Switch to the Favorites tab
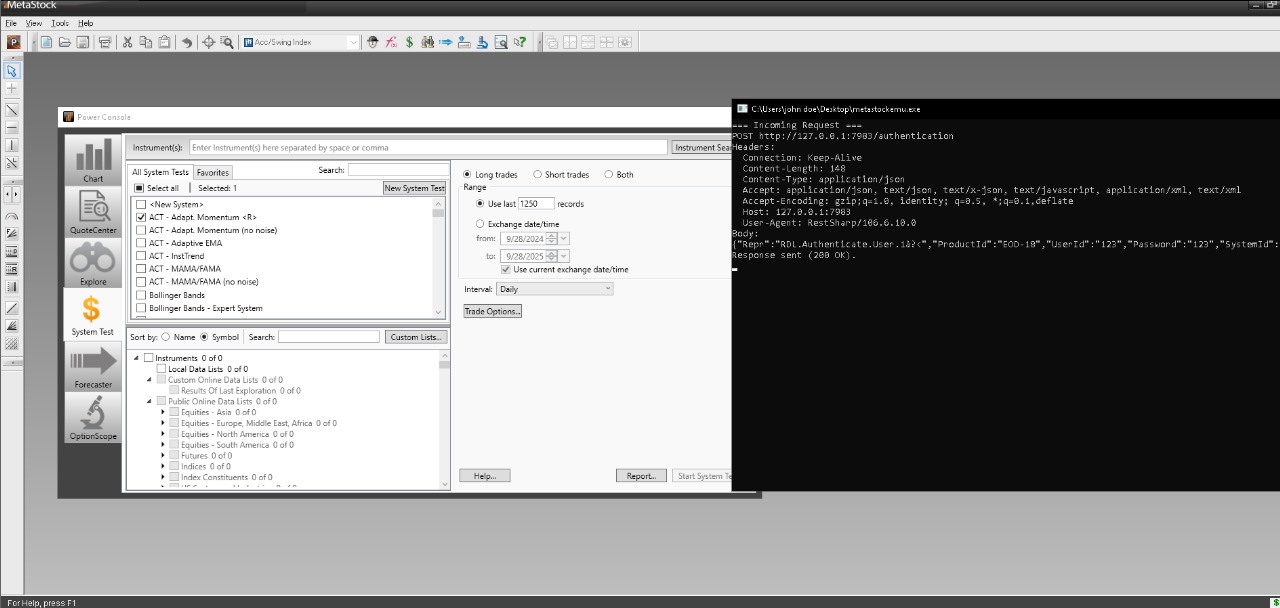1280x608 pixels. pos(212,173)
